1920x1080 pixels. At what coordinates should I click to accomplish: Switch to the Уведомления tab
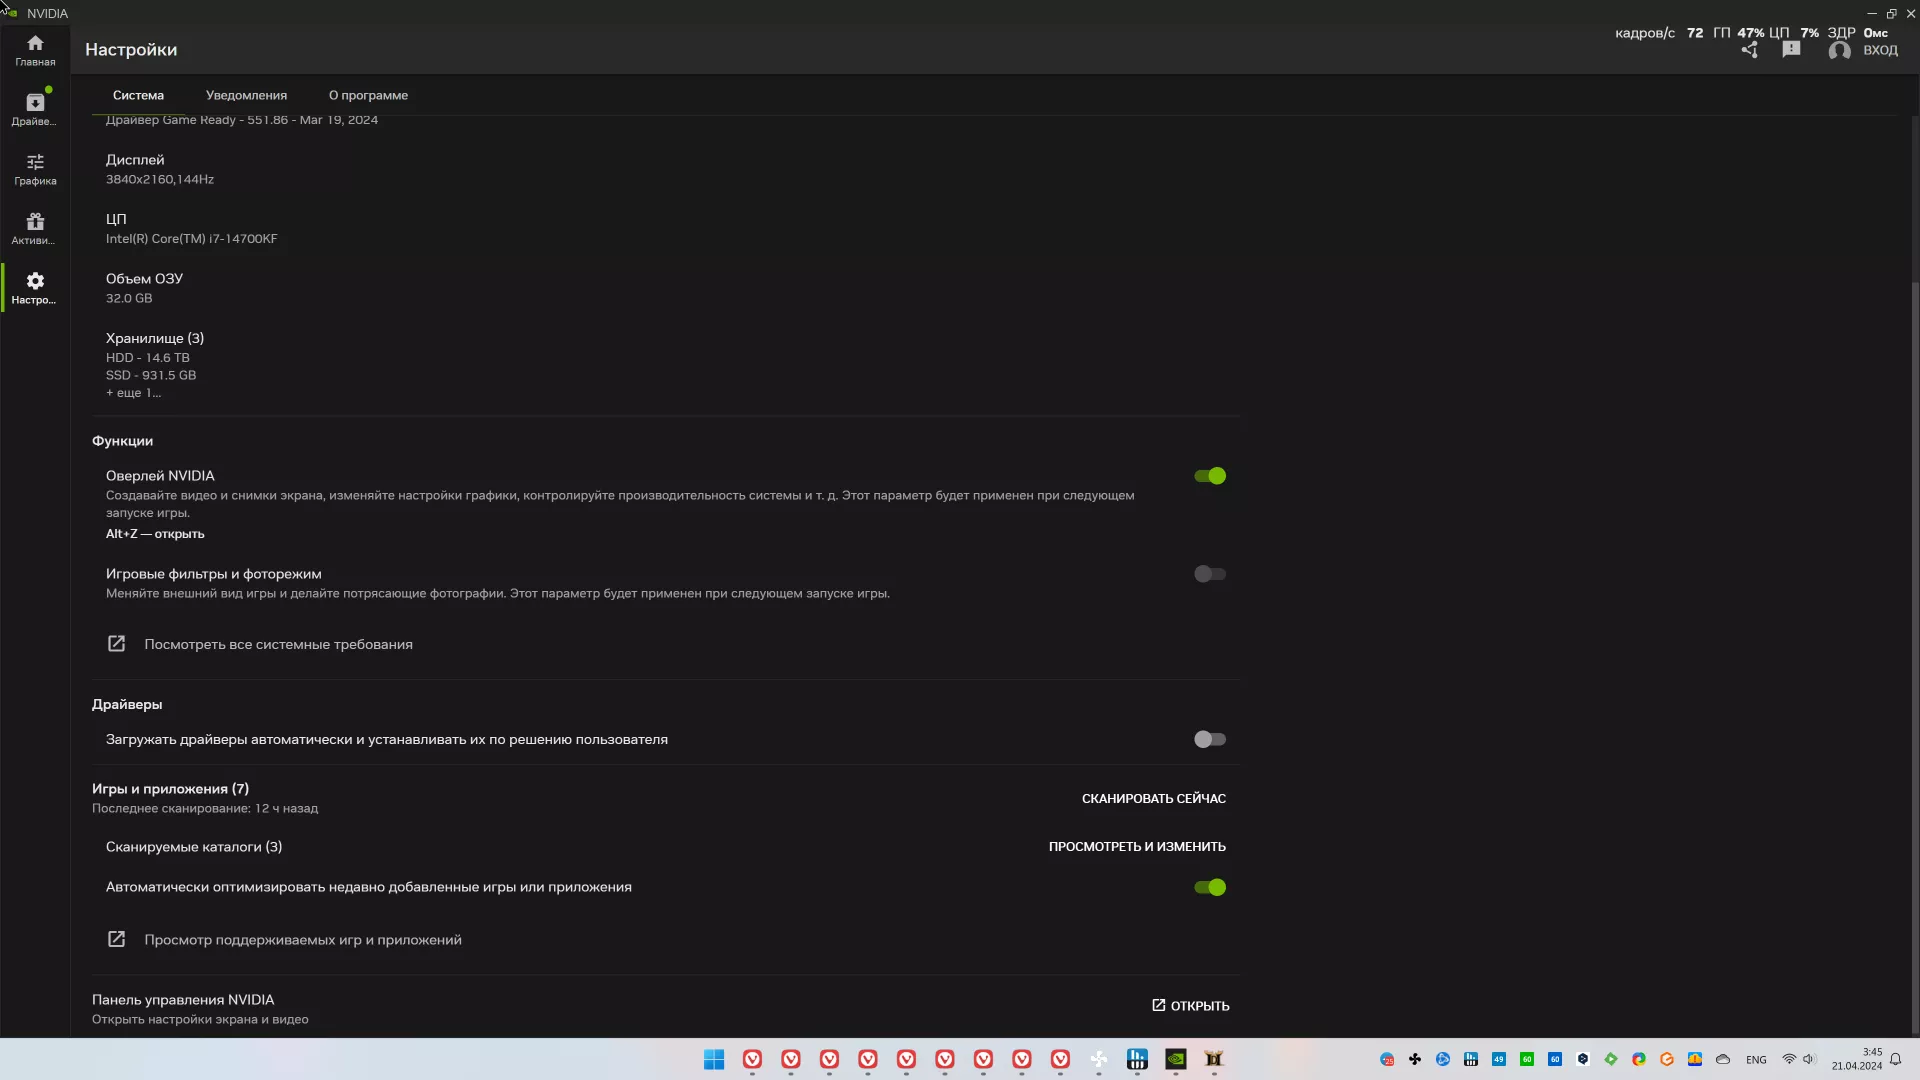pyautogui.click(x=246, y=95)
